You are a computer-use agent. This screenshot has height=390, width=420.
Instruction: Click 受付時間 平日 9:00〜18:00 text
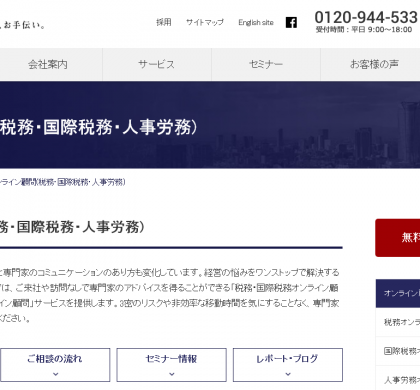[364, 30]
